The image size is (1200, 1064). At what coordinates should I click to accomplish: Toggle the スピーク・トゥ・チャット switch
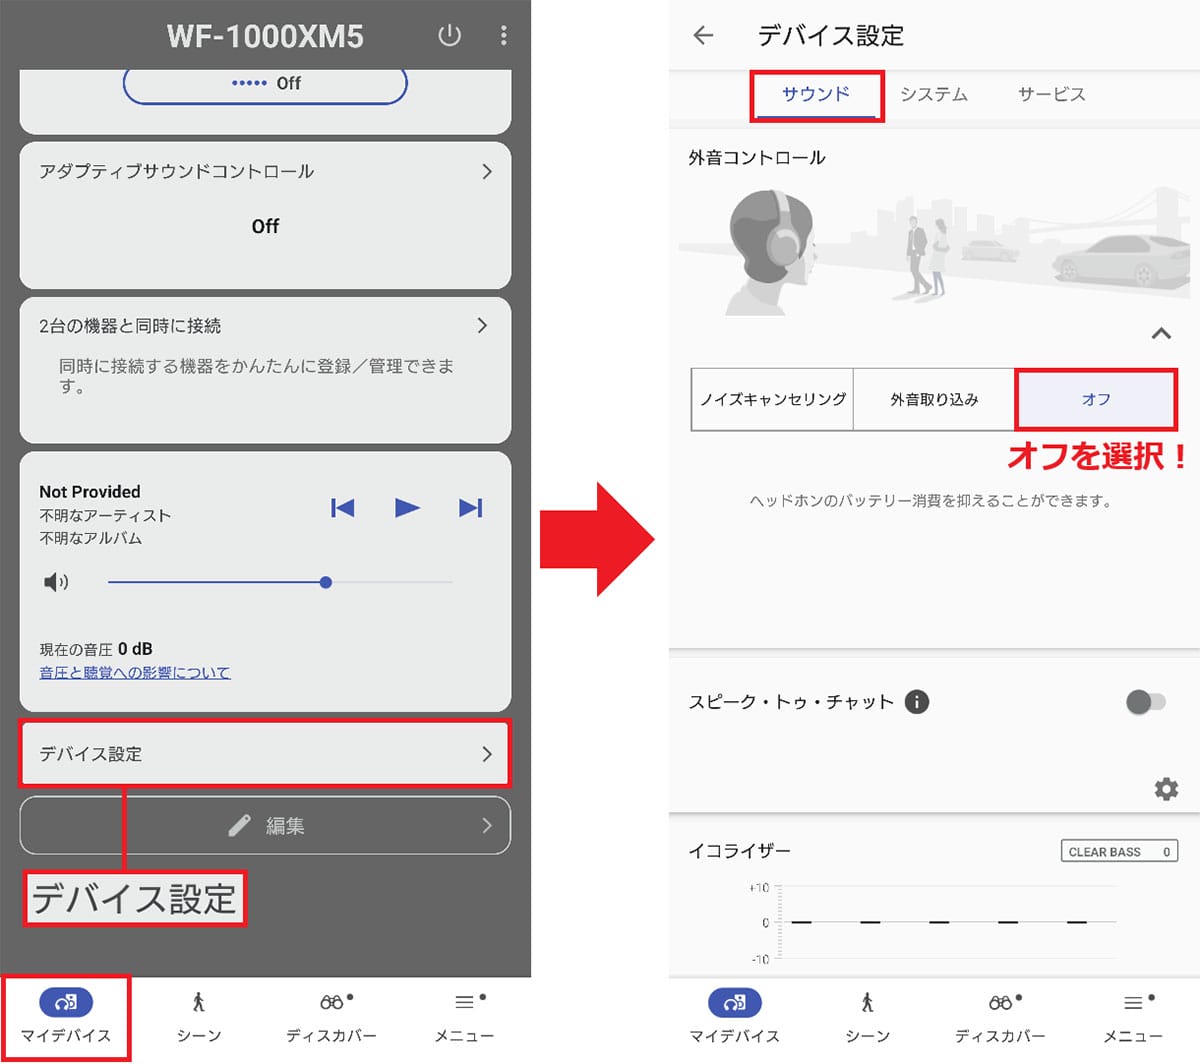coord(1145,702)
